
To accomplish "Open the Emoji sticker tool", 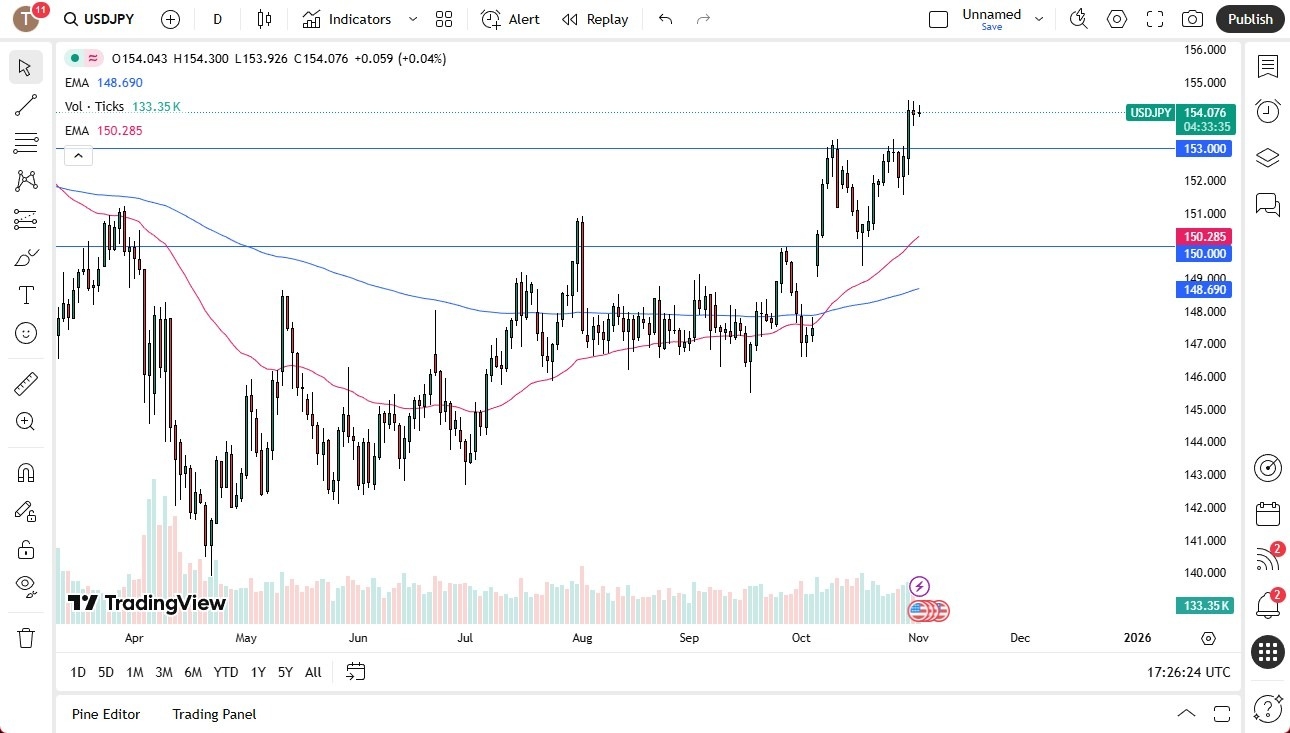I will coord(25,333).
